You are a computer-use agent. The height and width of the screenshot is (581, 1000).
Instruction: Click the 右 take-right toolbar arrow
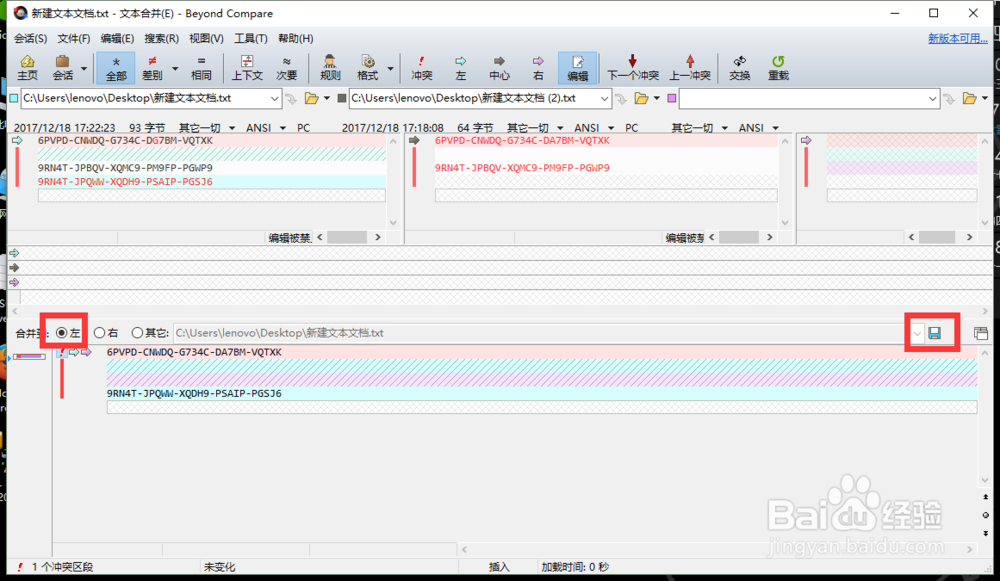pyautogui.click(x=538, y=68)
